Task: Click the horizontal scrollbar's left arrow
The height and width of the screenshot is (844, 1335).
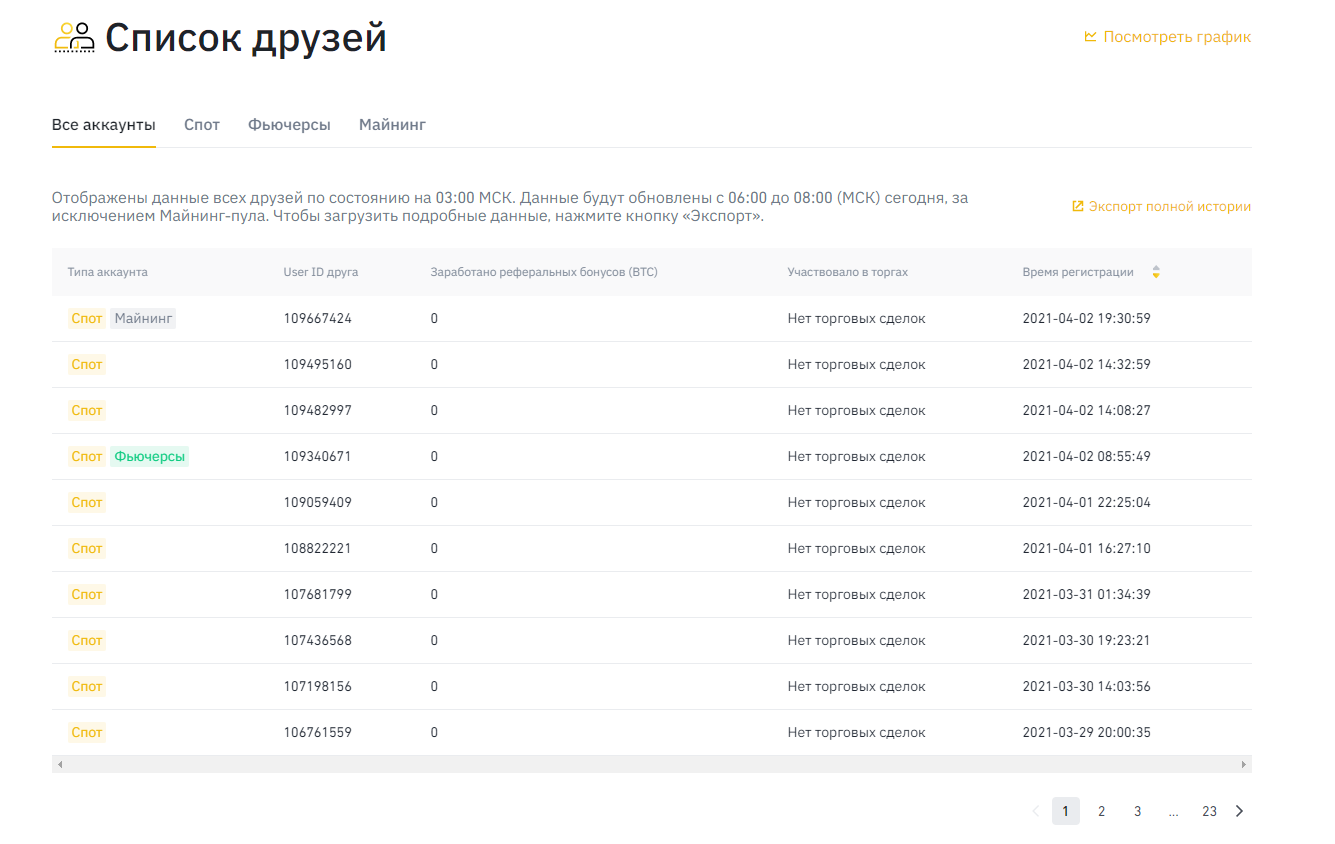Action: 60,764
